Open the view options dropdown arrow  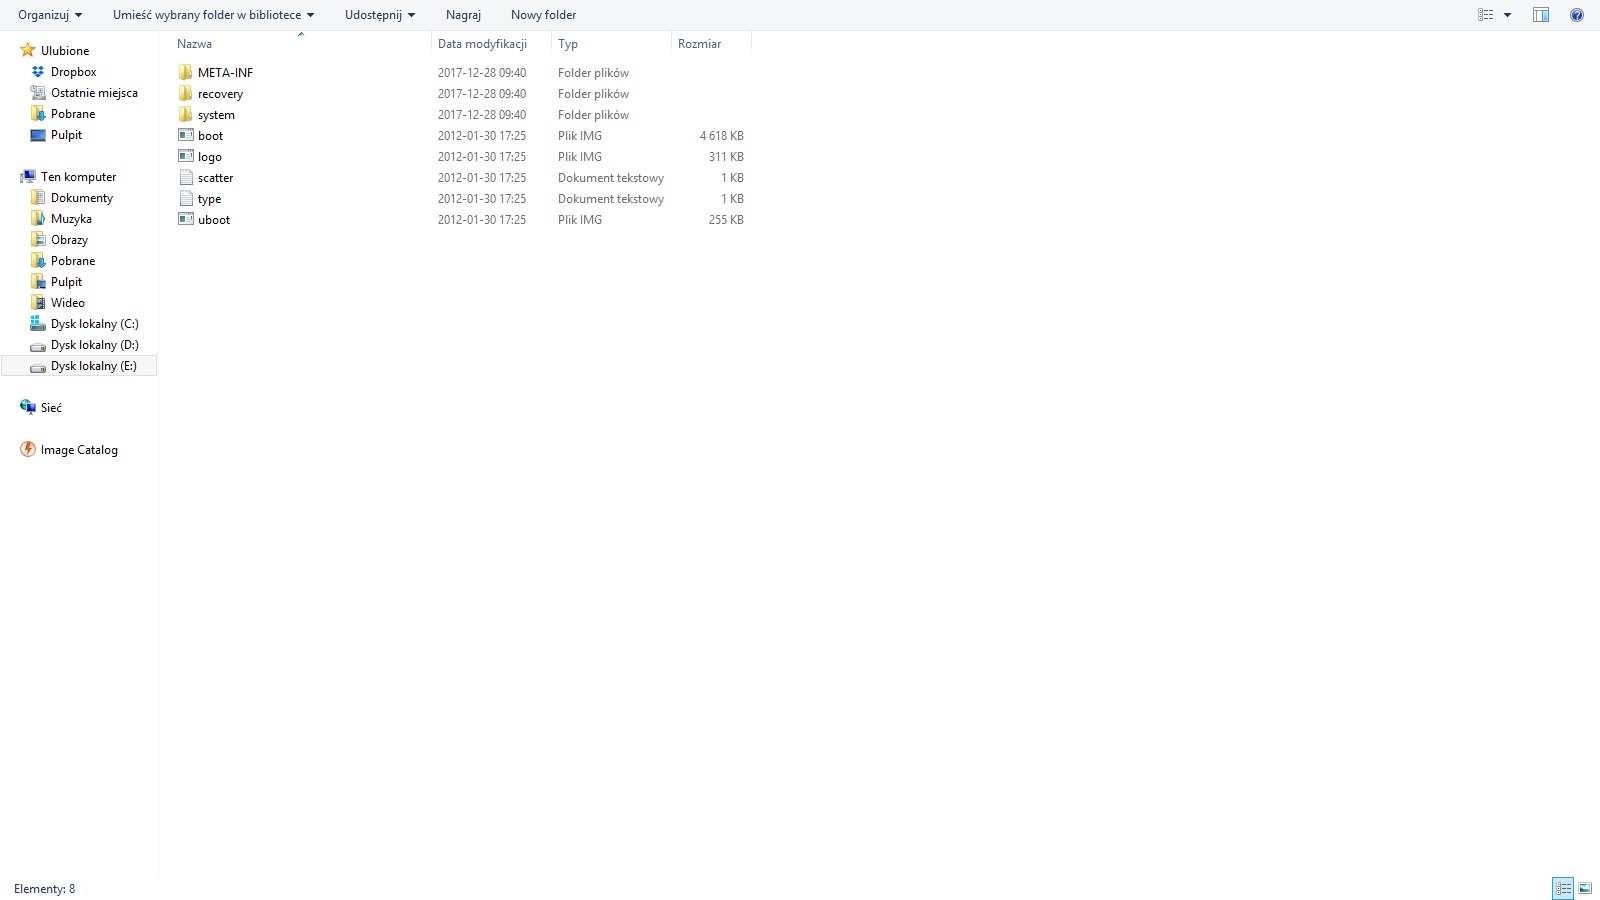1507,15
